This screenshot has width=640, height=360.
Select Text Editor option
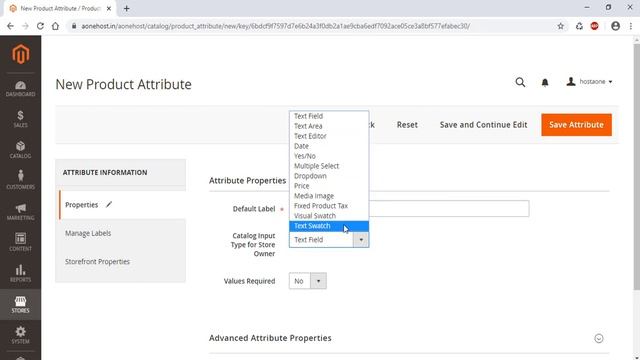click(329, 136)
